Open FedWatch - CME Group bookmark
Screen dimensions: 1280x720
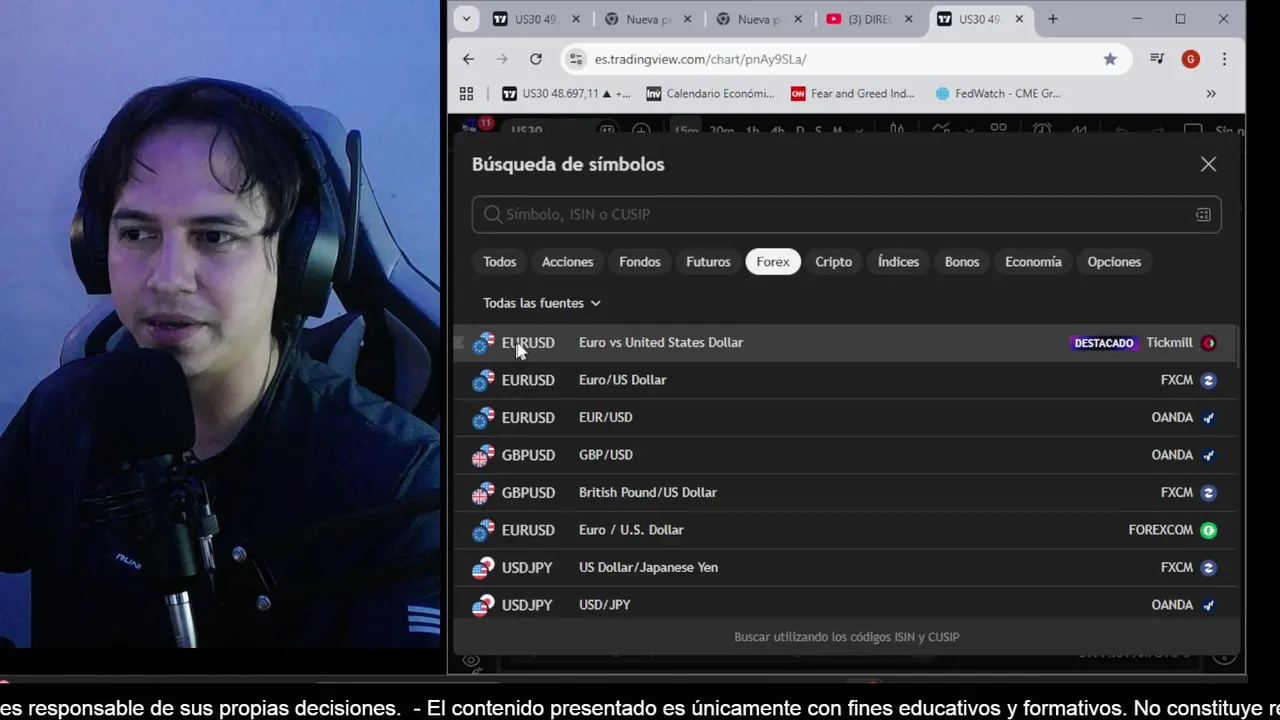click(x=998, y=93)
